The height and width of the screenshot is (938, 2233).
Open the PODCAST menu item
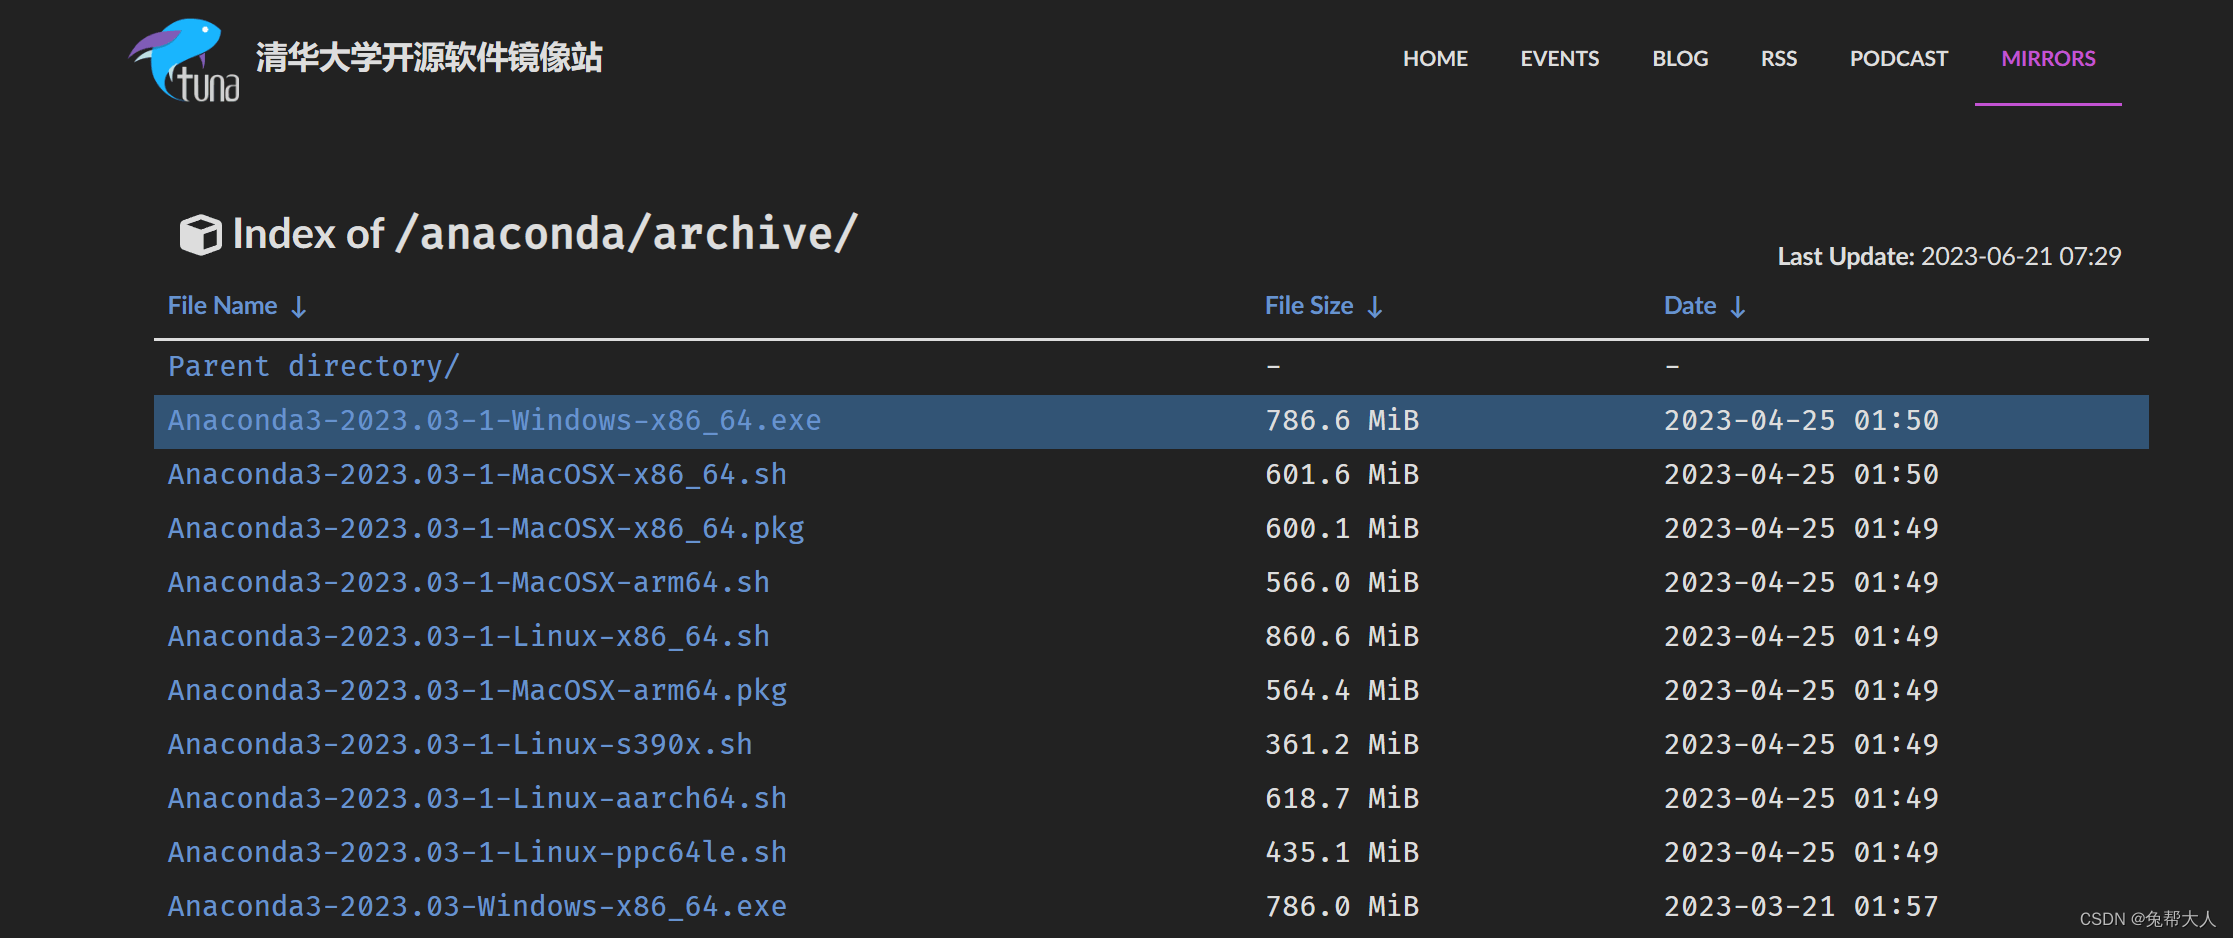click(x=1899, y=59)
